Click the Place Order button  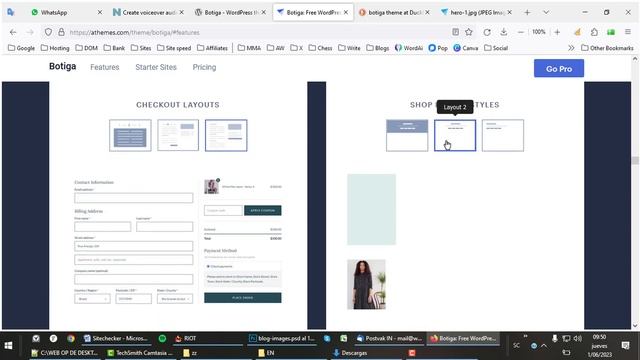coord(242,298)
